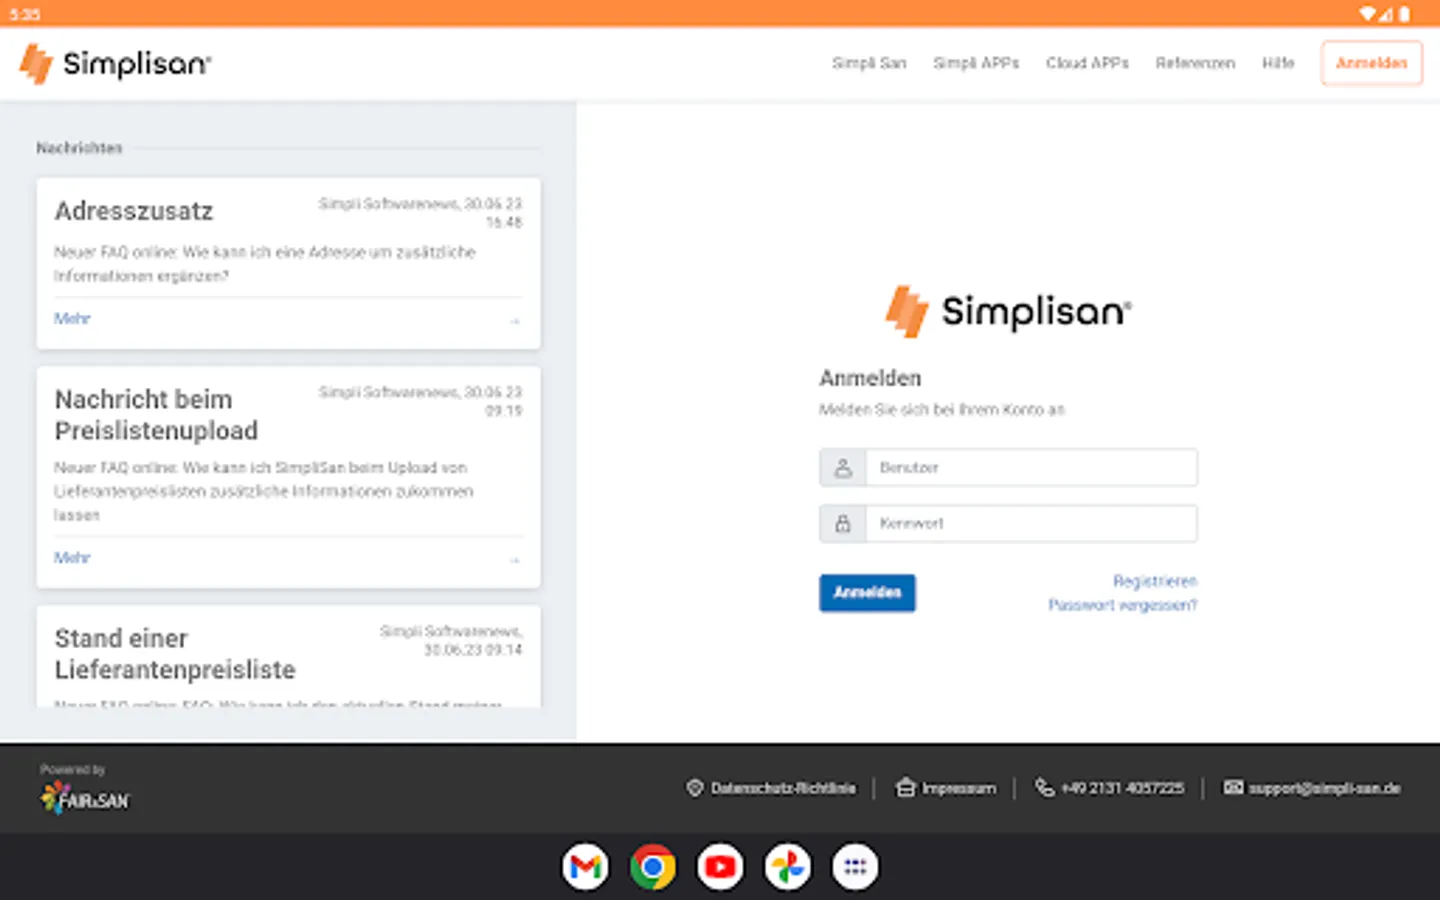
Task: Click the Simplisan logo in the header
Action: coord(115,64)
